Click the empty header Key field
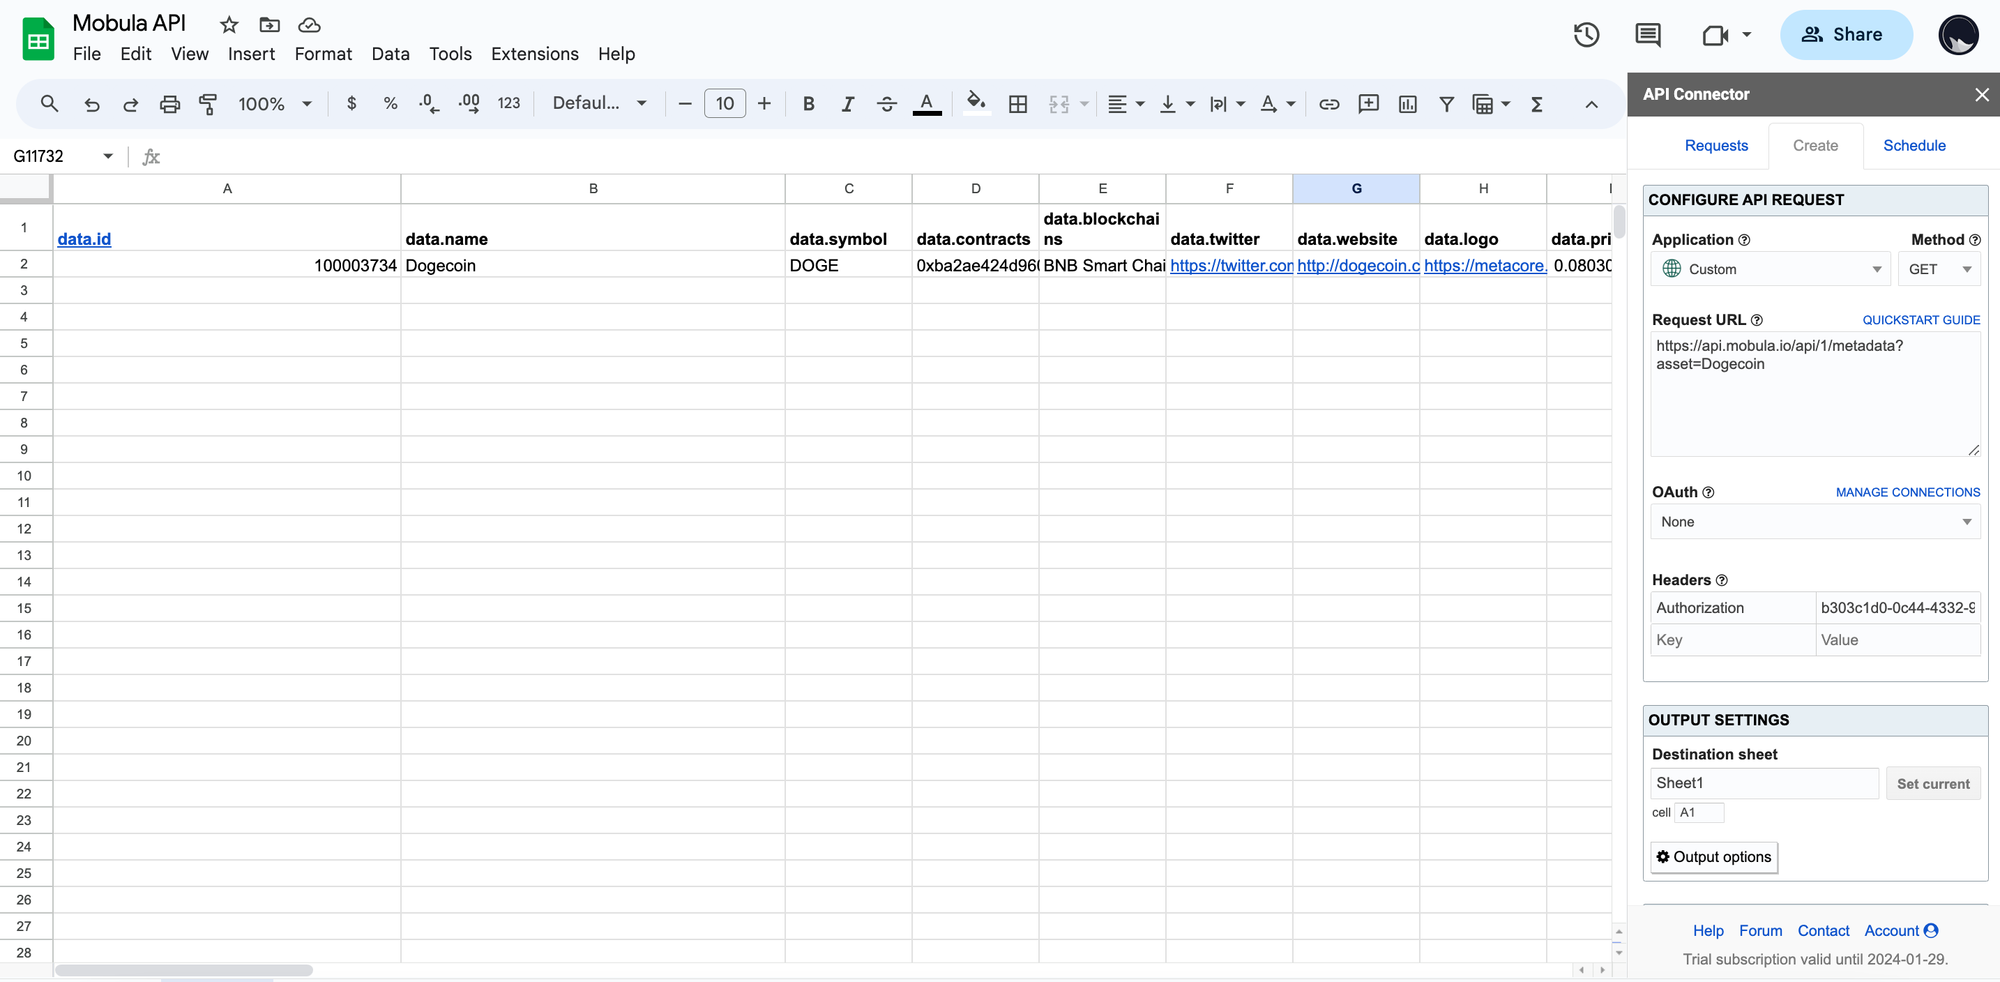The height and width of the screenshot is (982, 2000). (x=1733, y=640)
